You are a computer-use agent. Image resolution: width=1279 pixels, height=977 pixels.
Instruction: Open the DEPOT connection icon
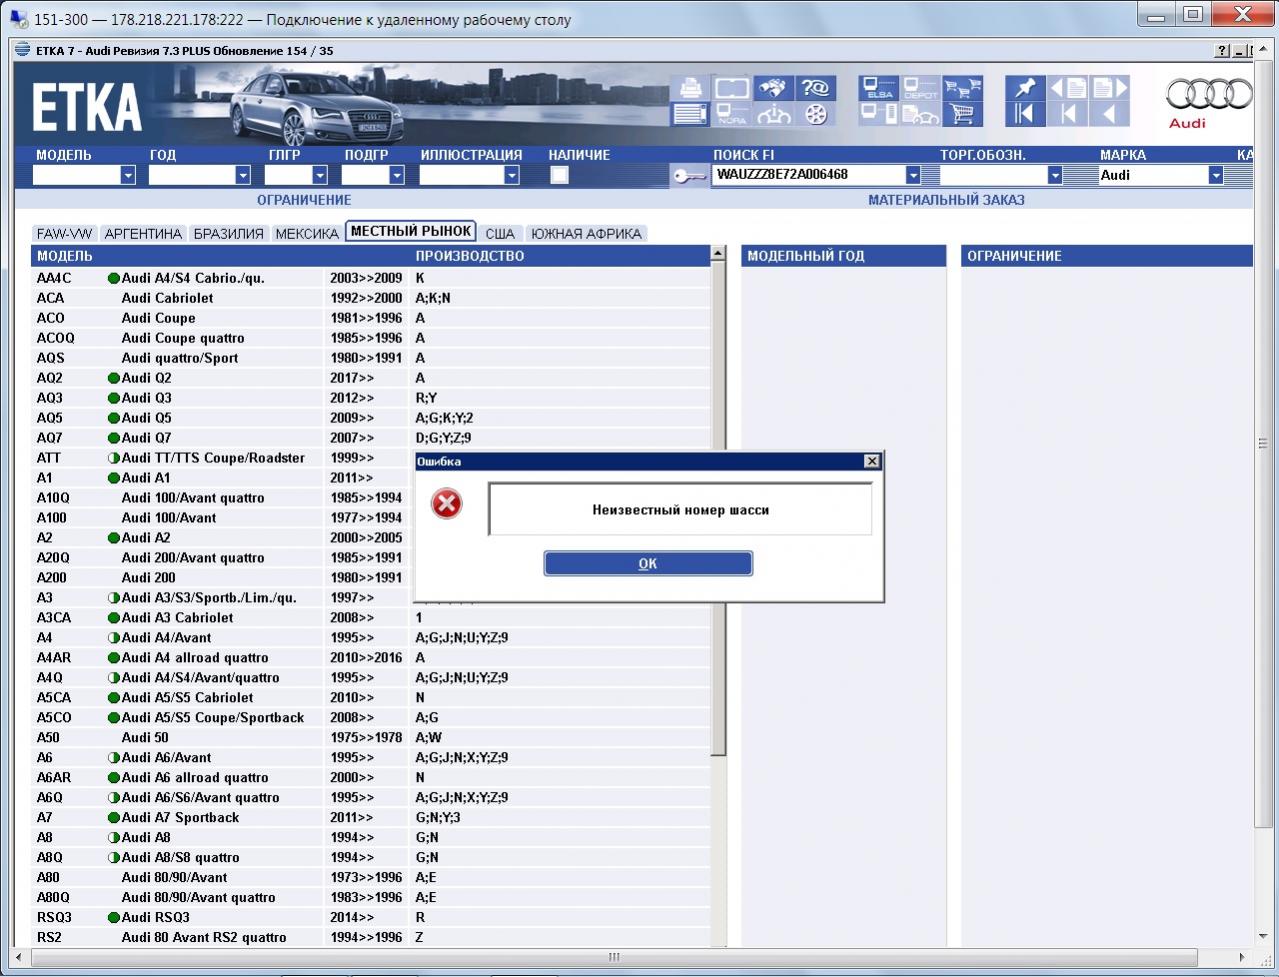(x=921, y=88)
